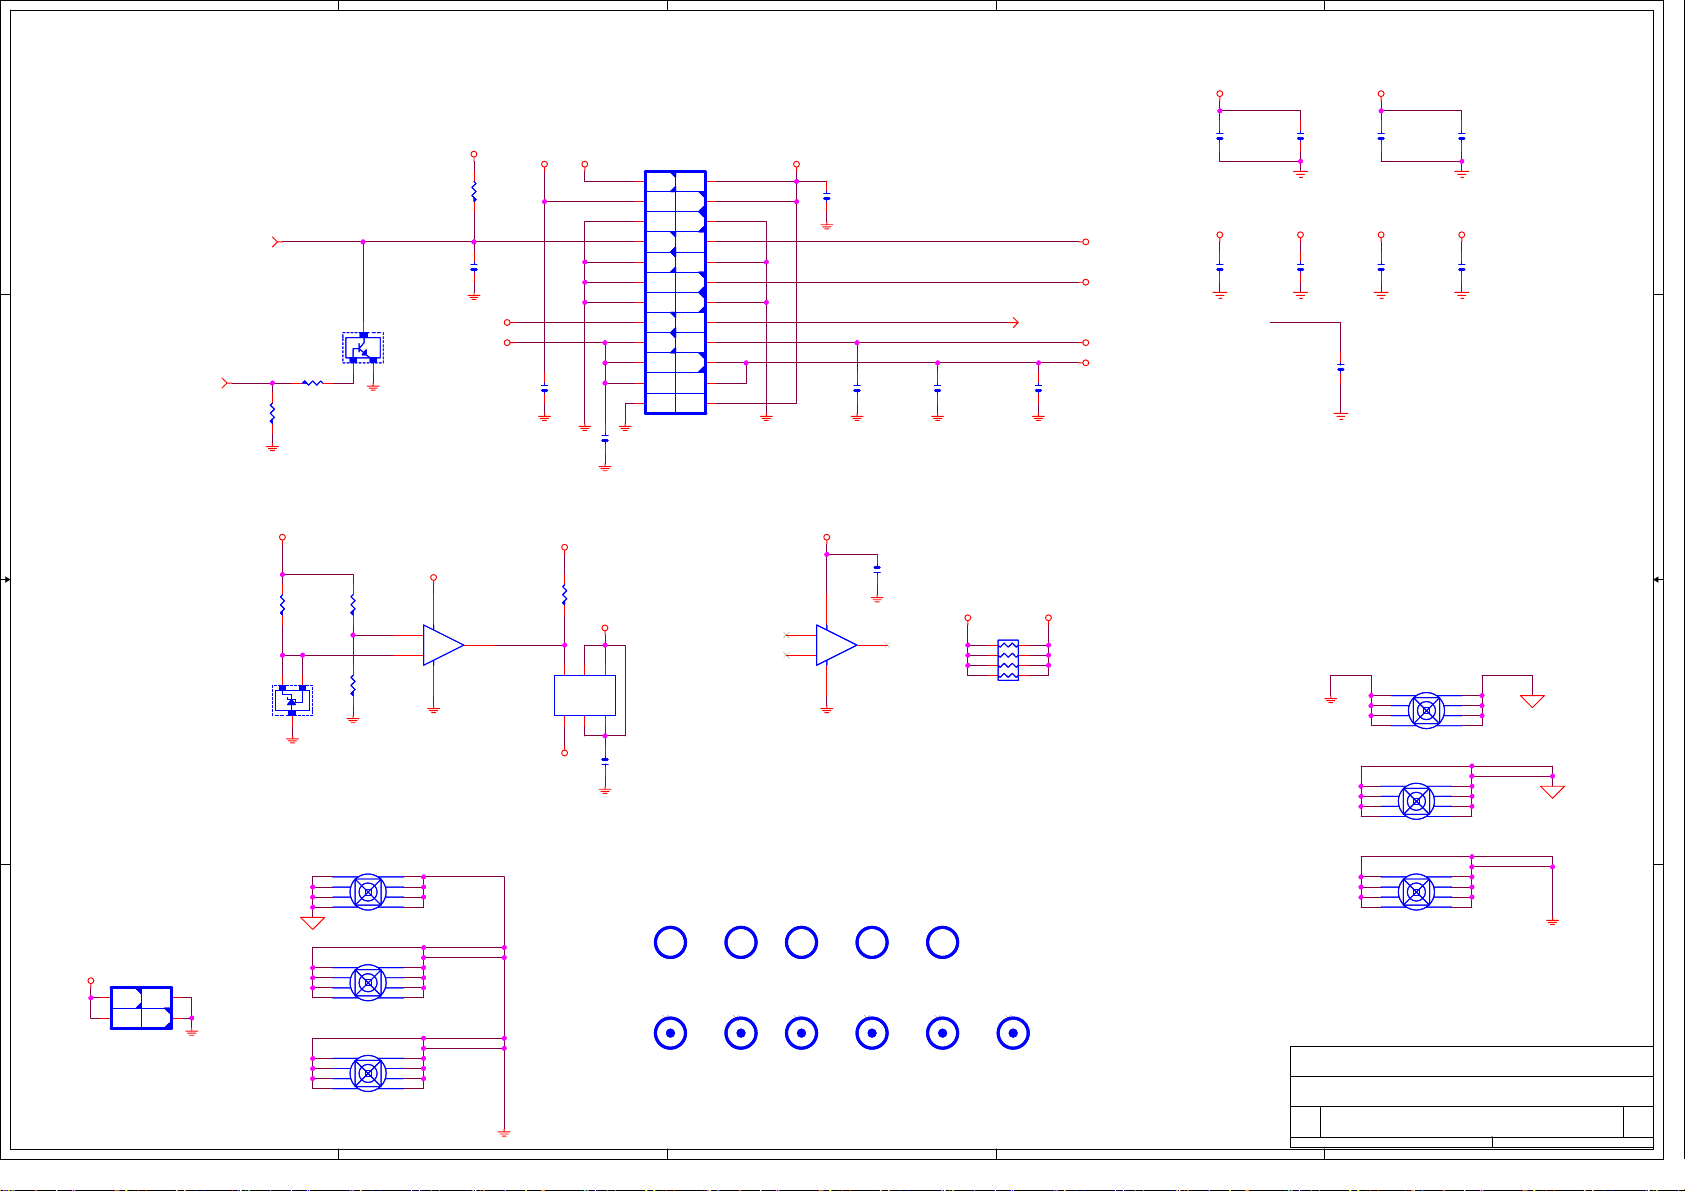
Task: Click the op-amp wired to the rectangular component
Action: (x=443, y=645)
